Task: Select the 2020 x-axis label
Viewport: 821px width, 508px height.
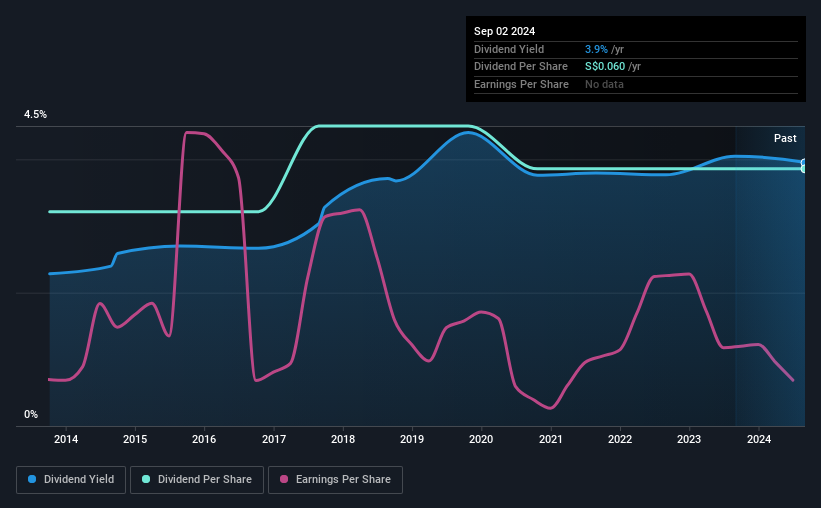Action: click(x=481, y=439)
